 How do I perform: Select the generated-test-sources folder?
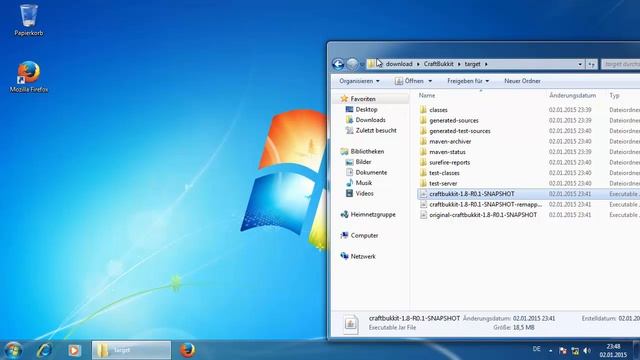tap(460, 131)
